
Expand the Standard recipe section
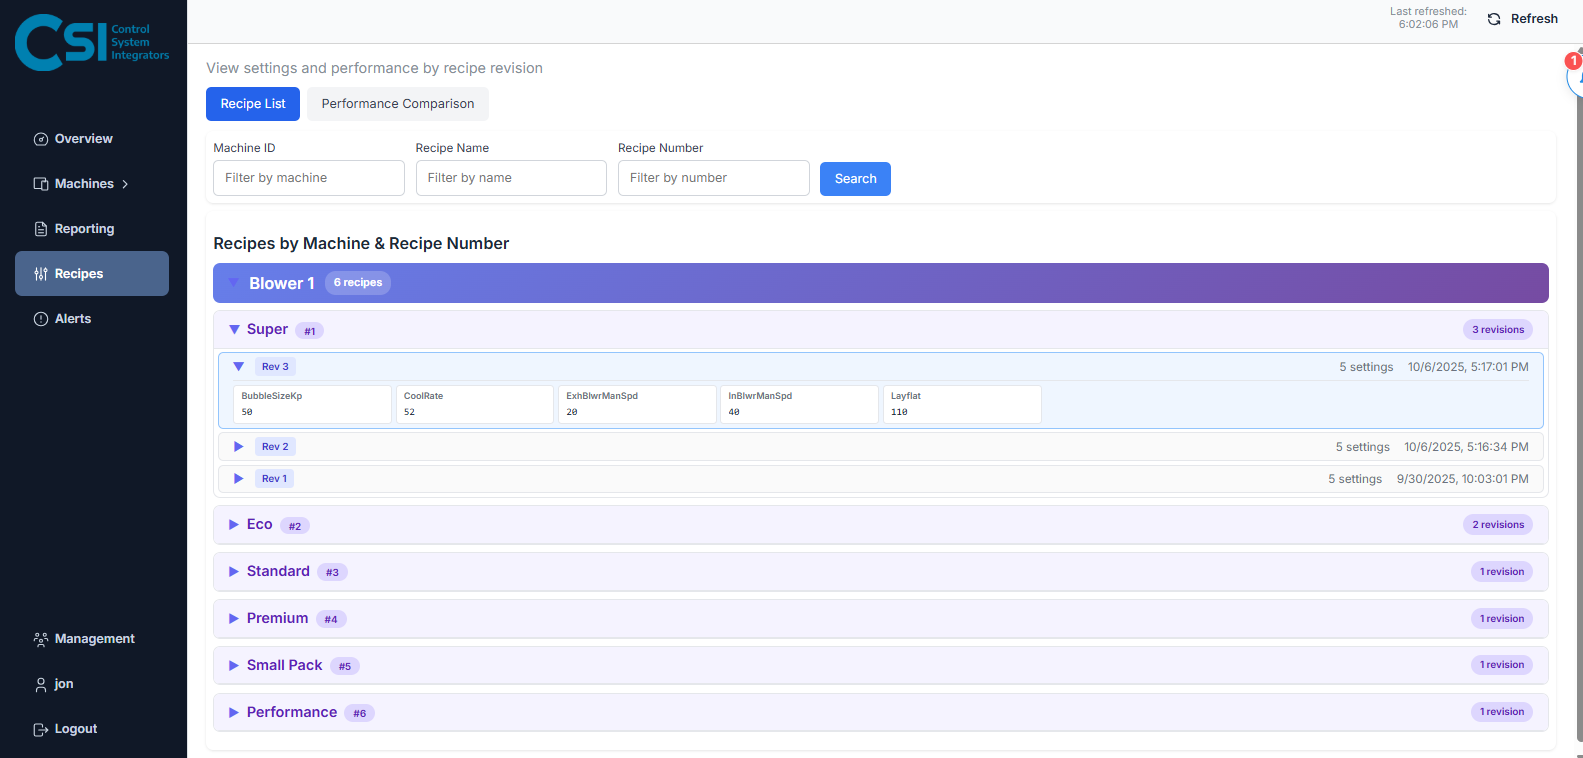click(x=234, y=571)
